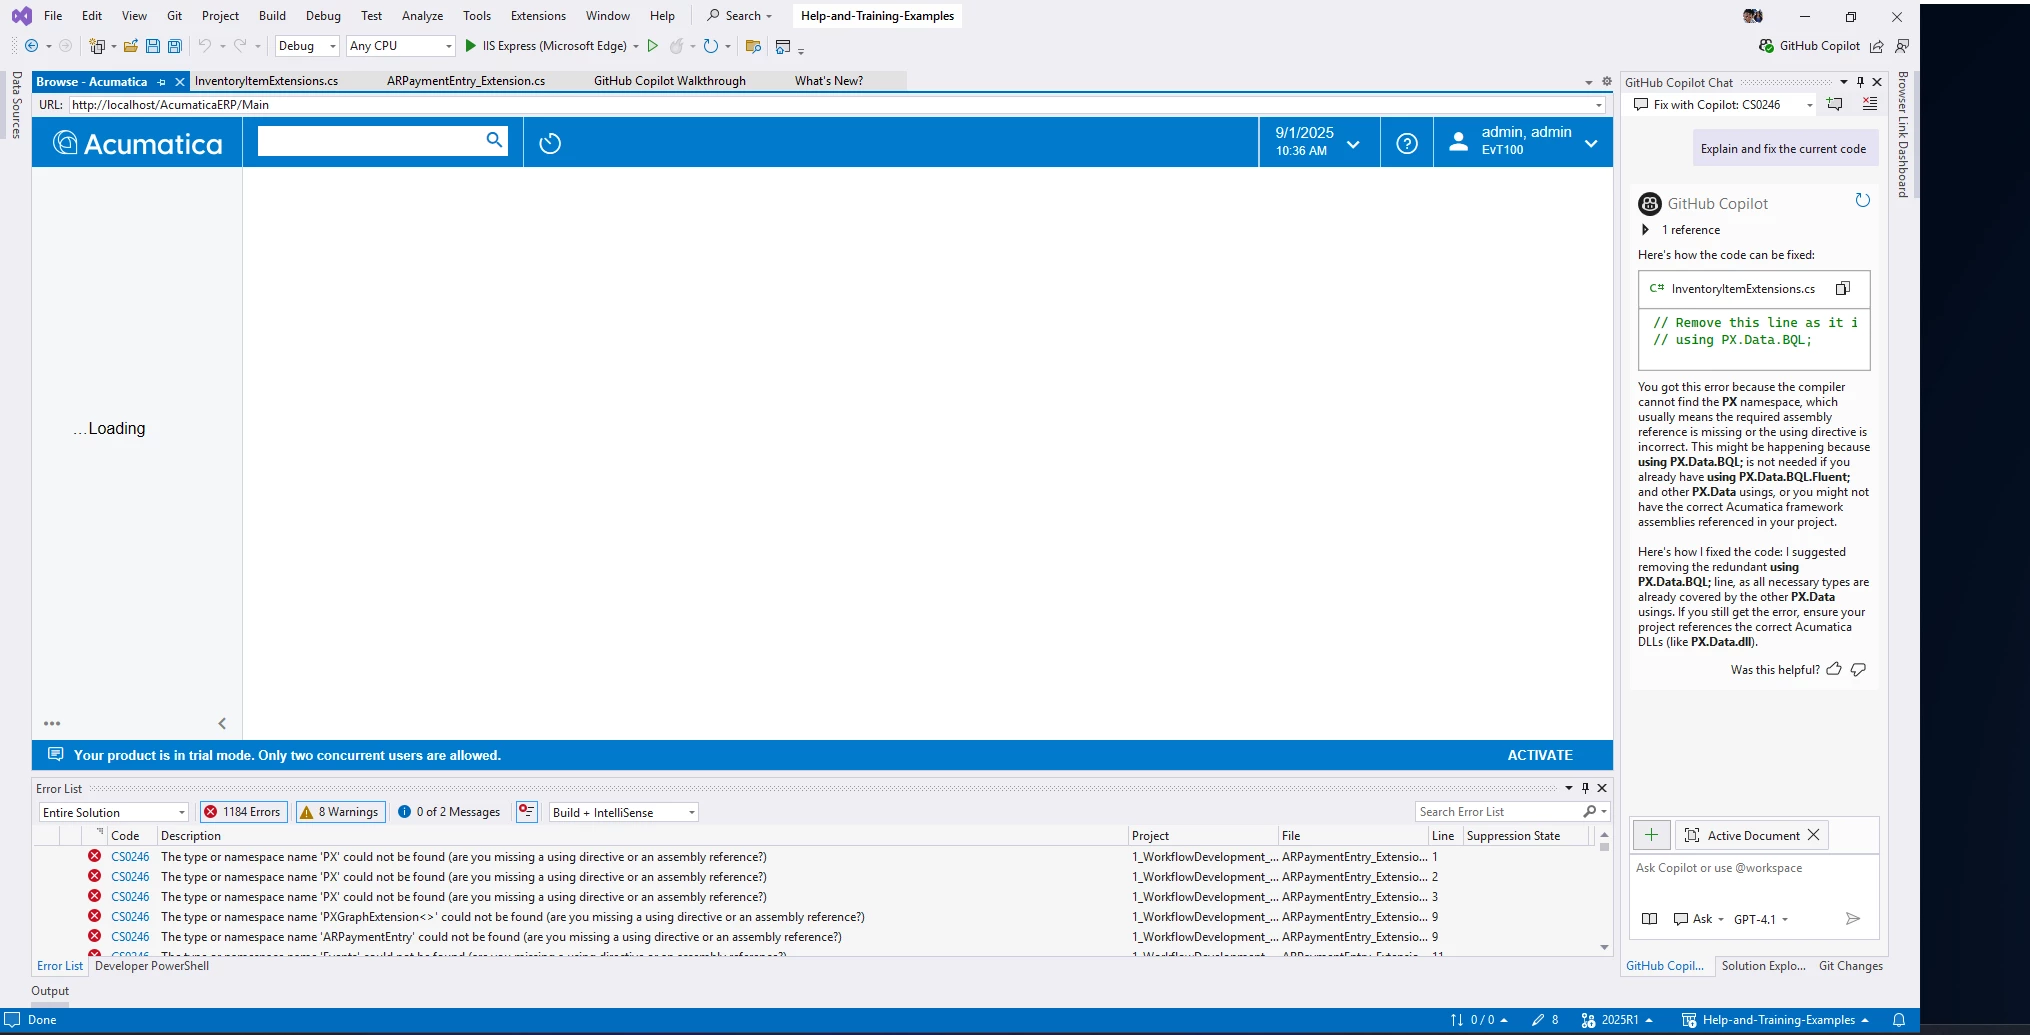Open the Build menu

point(272,16)
